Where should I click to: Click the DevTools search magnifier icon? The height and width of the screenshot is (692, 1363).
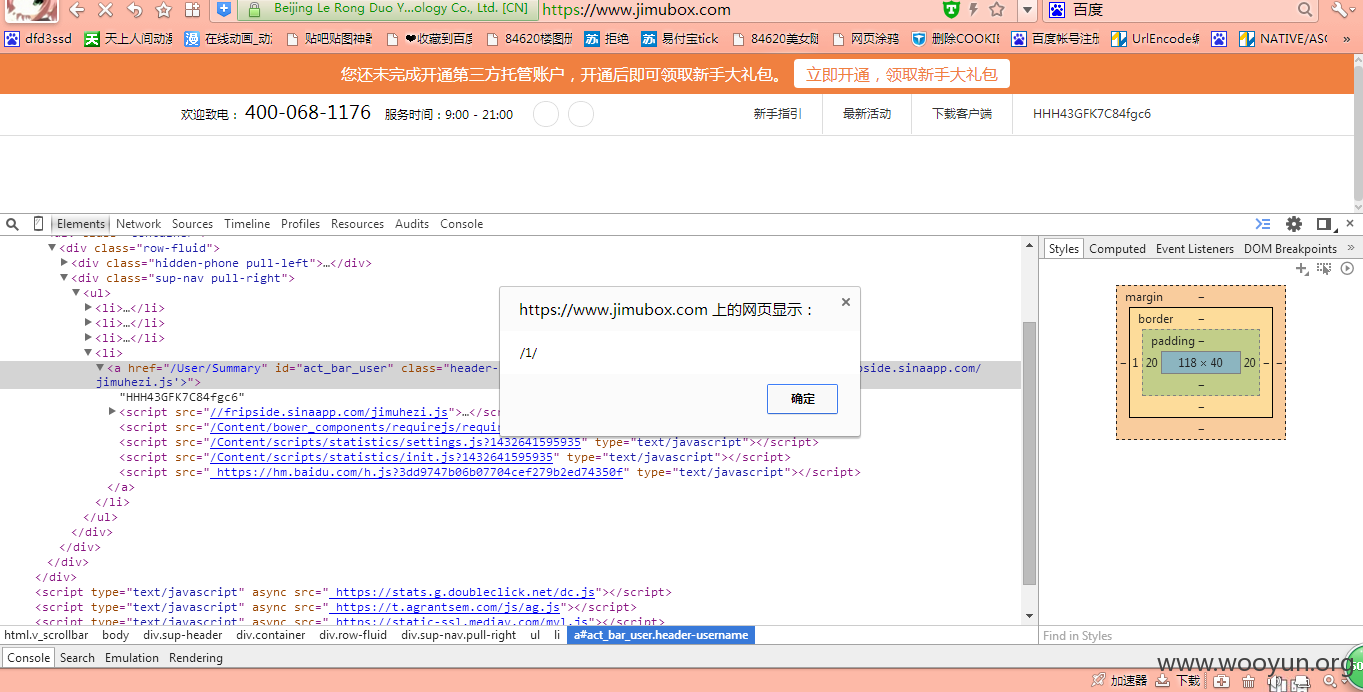[12, 224]
